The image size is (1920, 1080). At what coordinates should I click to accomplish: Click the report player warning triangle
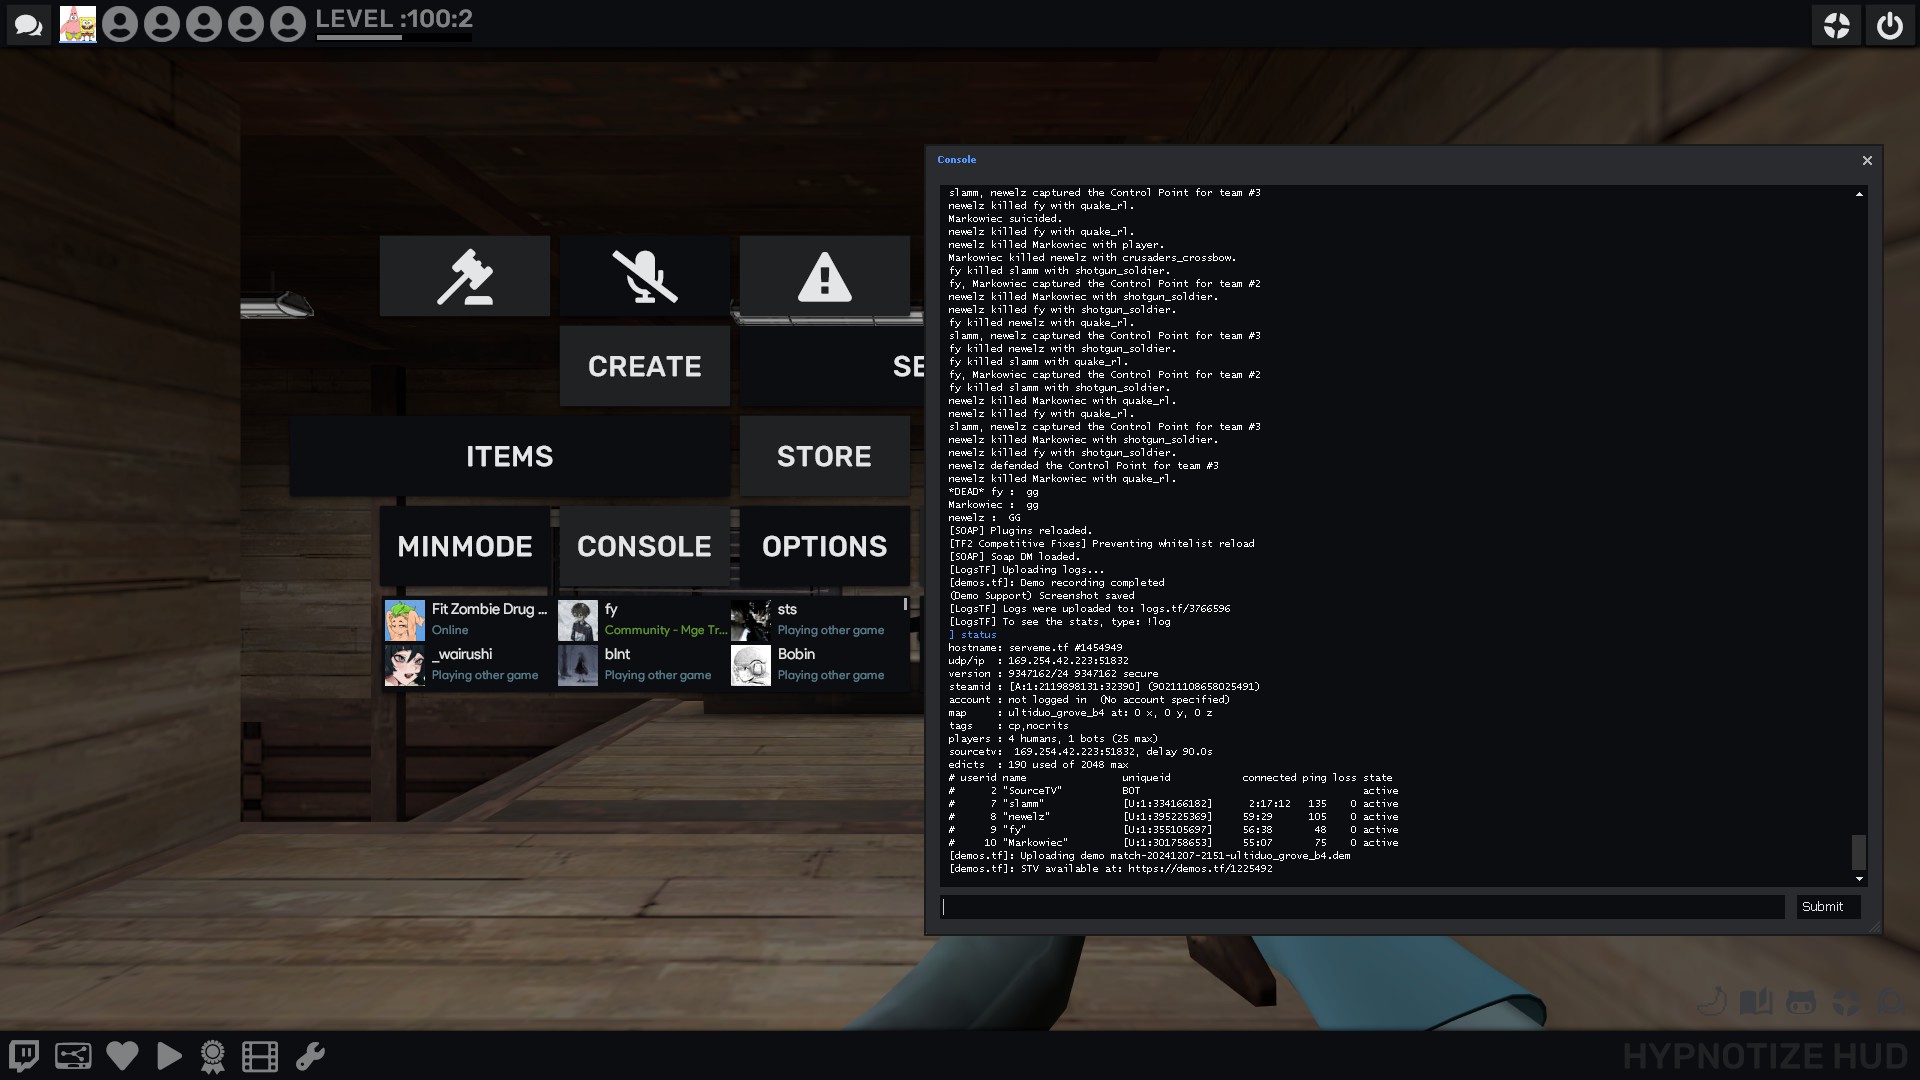[824, 277]
